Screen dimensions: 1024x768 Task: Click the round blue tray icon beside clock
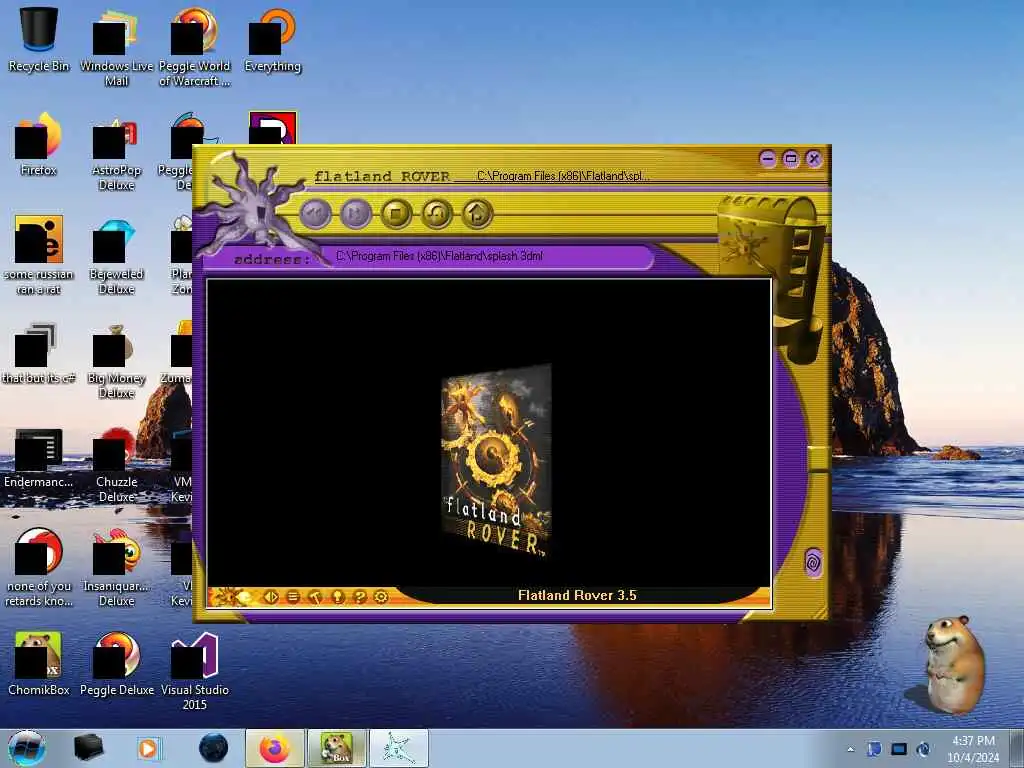tap(923, 749)
